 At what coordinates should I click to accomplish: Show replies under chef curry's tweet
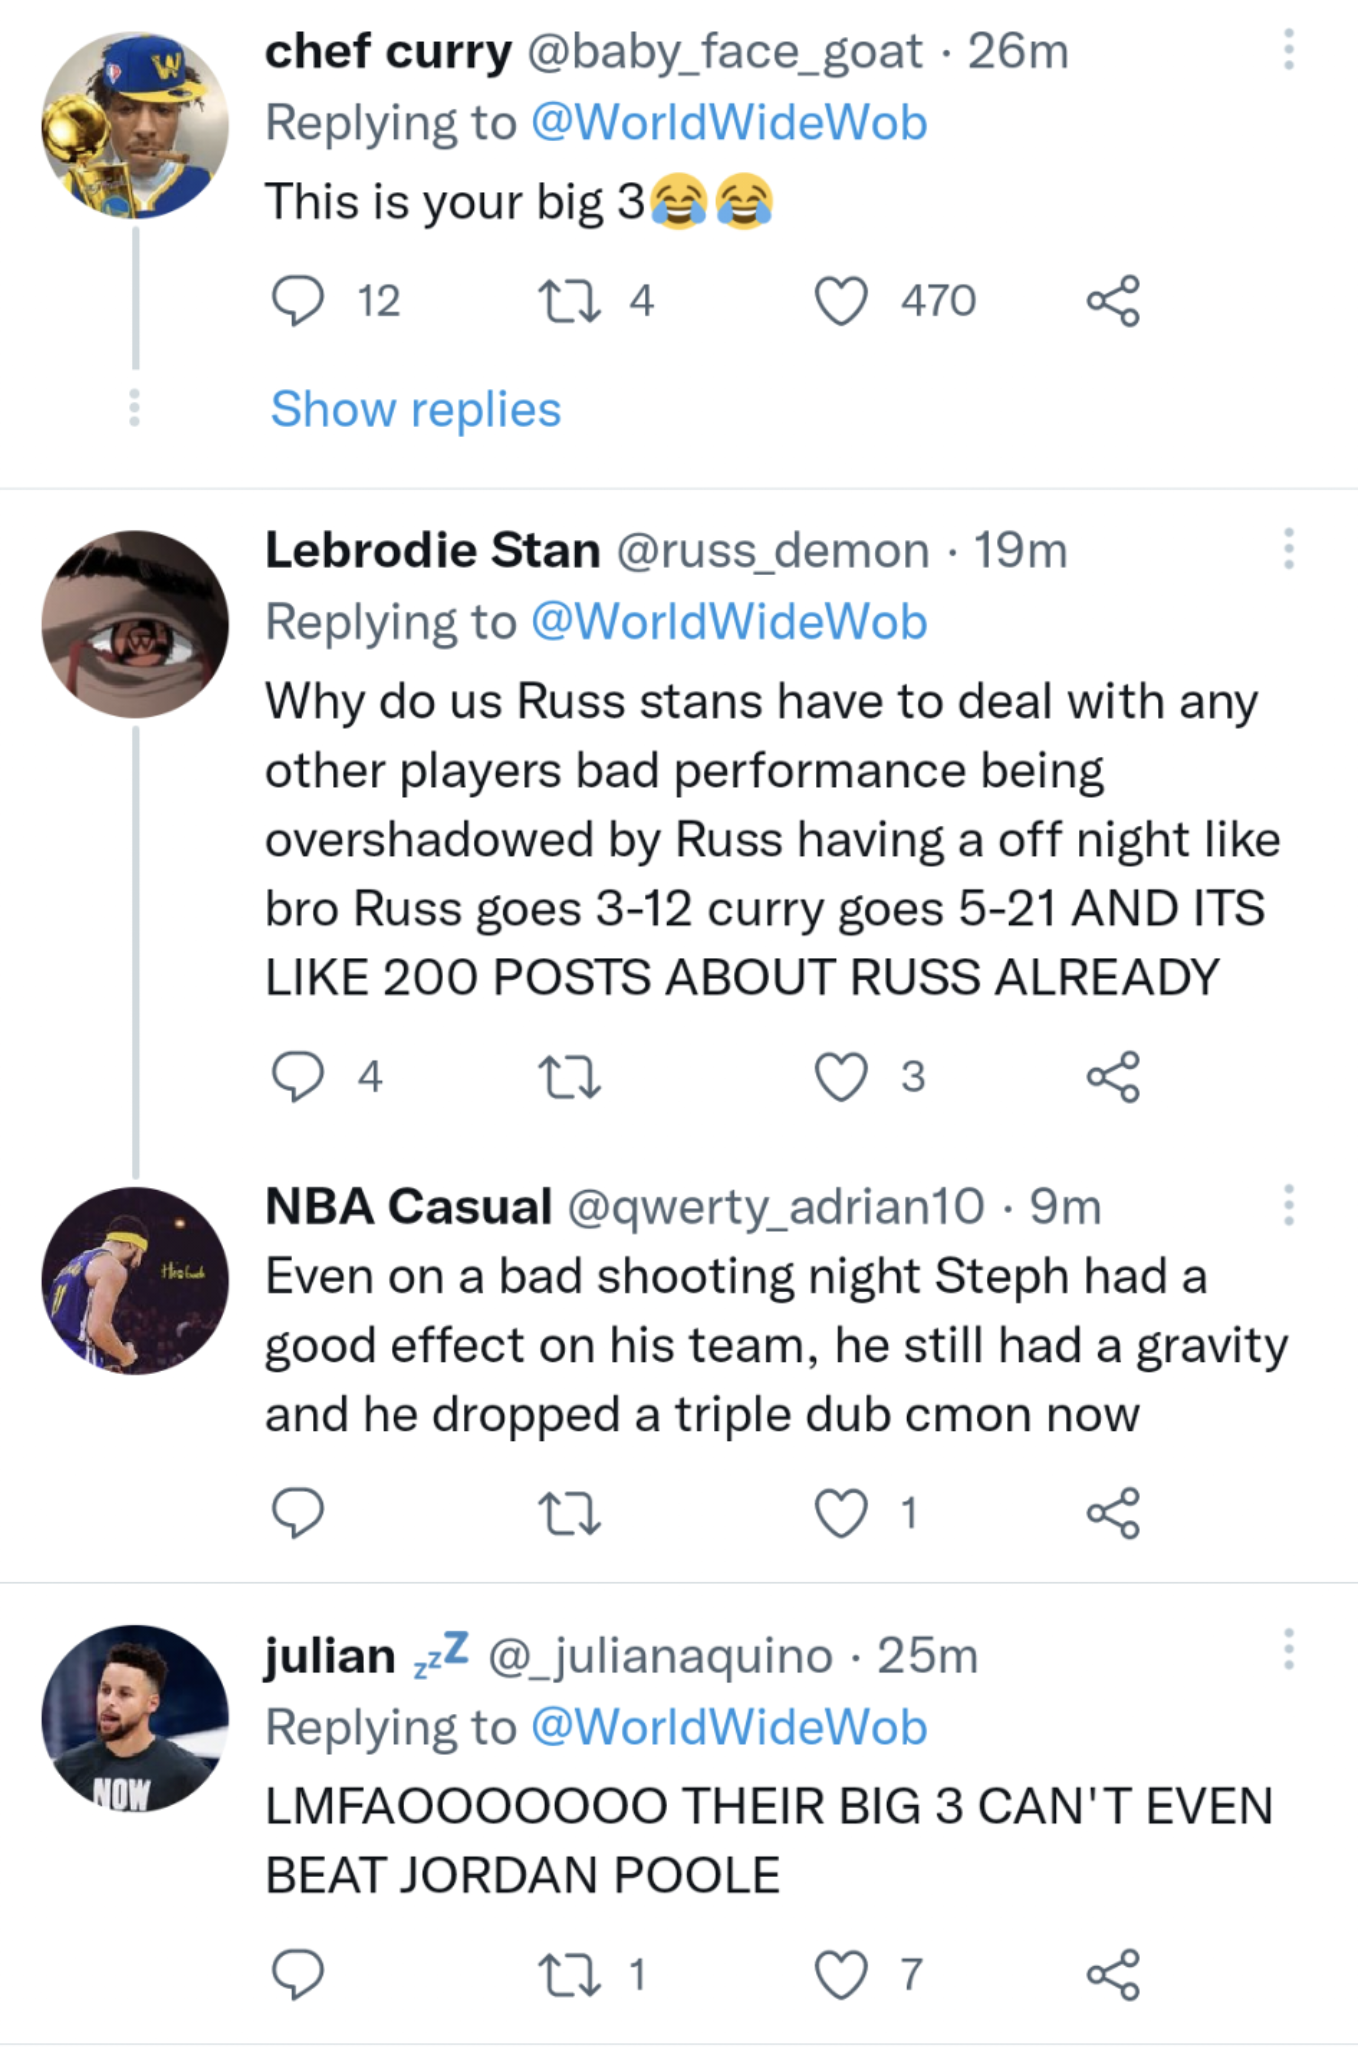tap(416, 409)
